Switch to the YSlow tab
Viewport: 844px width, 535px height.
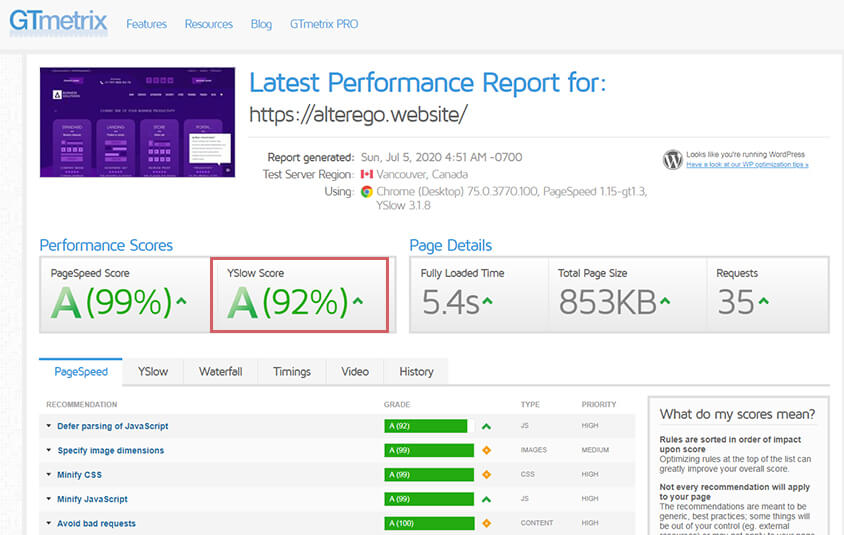(153, 372)
